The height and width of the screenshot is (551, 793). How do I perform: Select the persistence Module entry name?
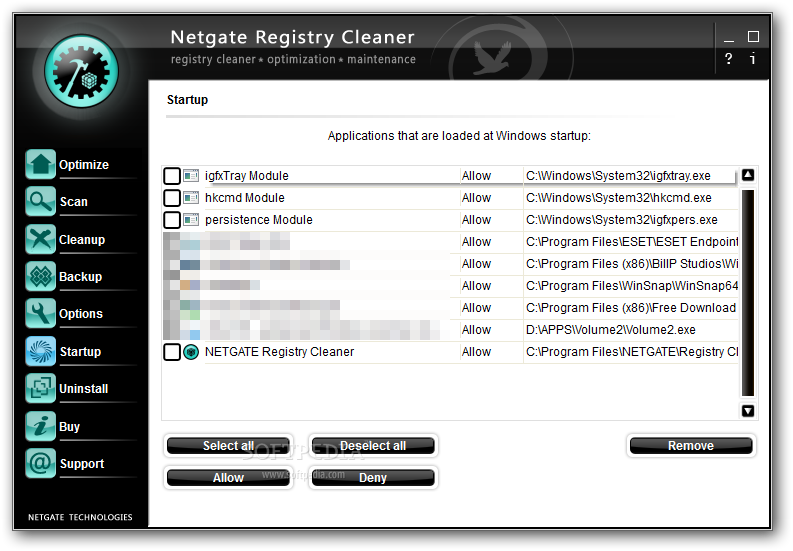[259, 220]
